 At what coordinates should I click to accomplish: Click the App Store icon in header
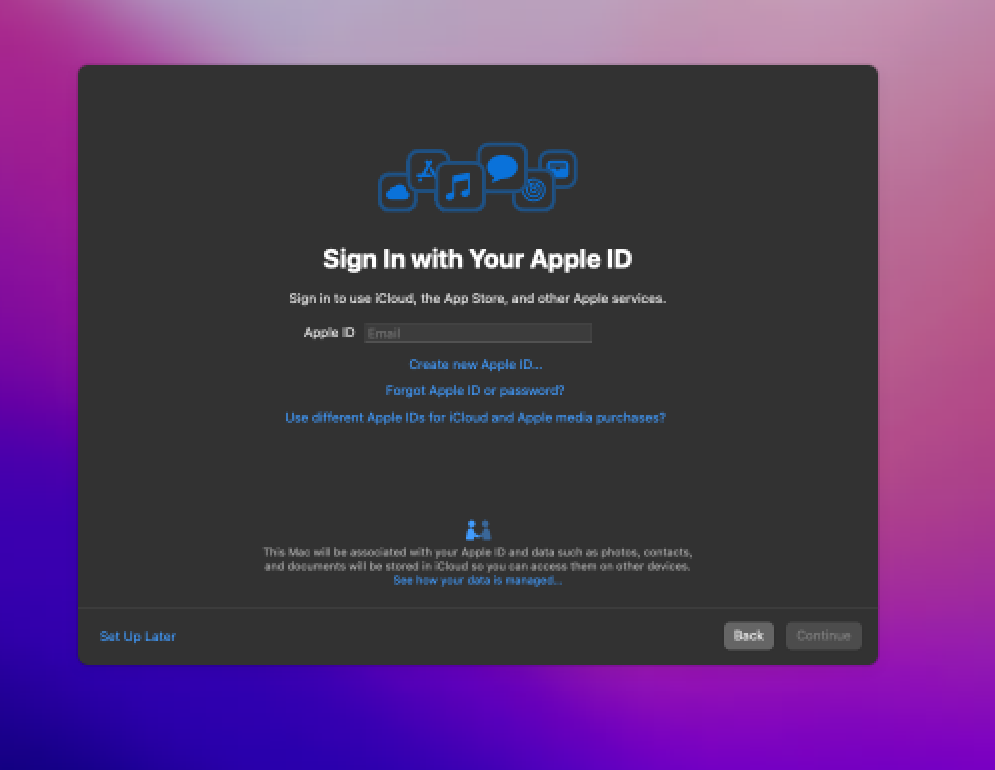[427, 170]
